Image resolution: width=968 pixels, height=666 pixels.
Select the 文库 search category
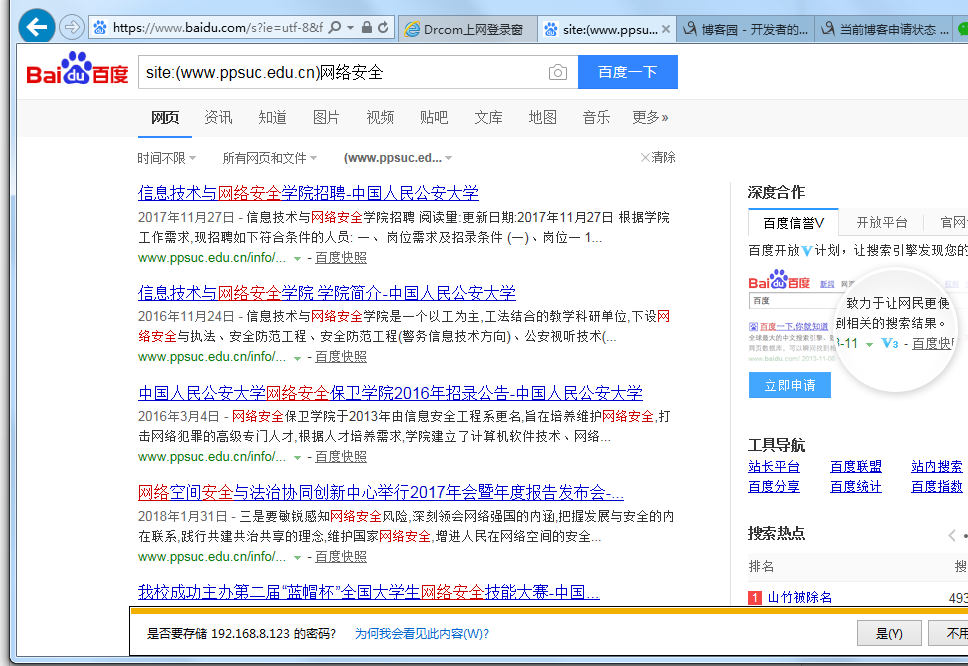click(x=488, y=117)
